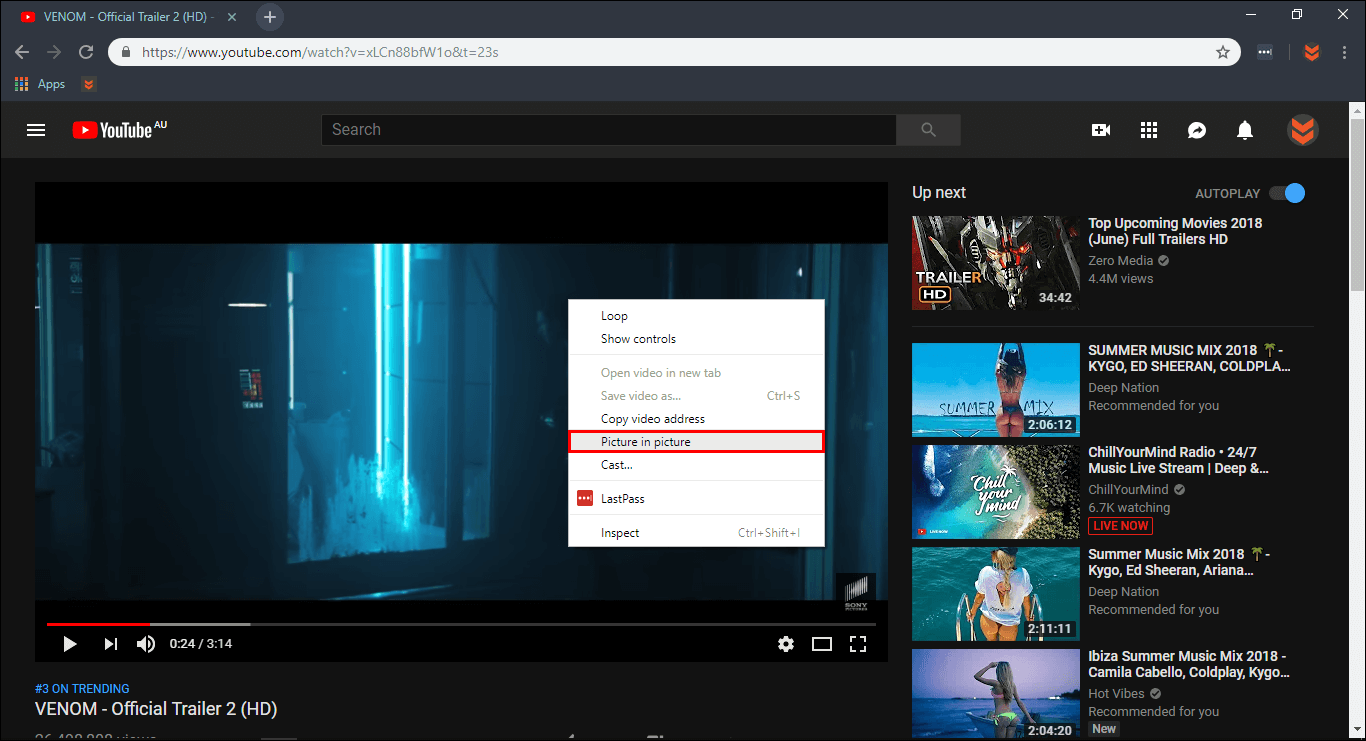Click the VENOM - Official Trailer 2 title
Screen dimensions: 1366x741
click(x=156, y=709)
